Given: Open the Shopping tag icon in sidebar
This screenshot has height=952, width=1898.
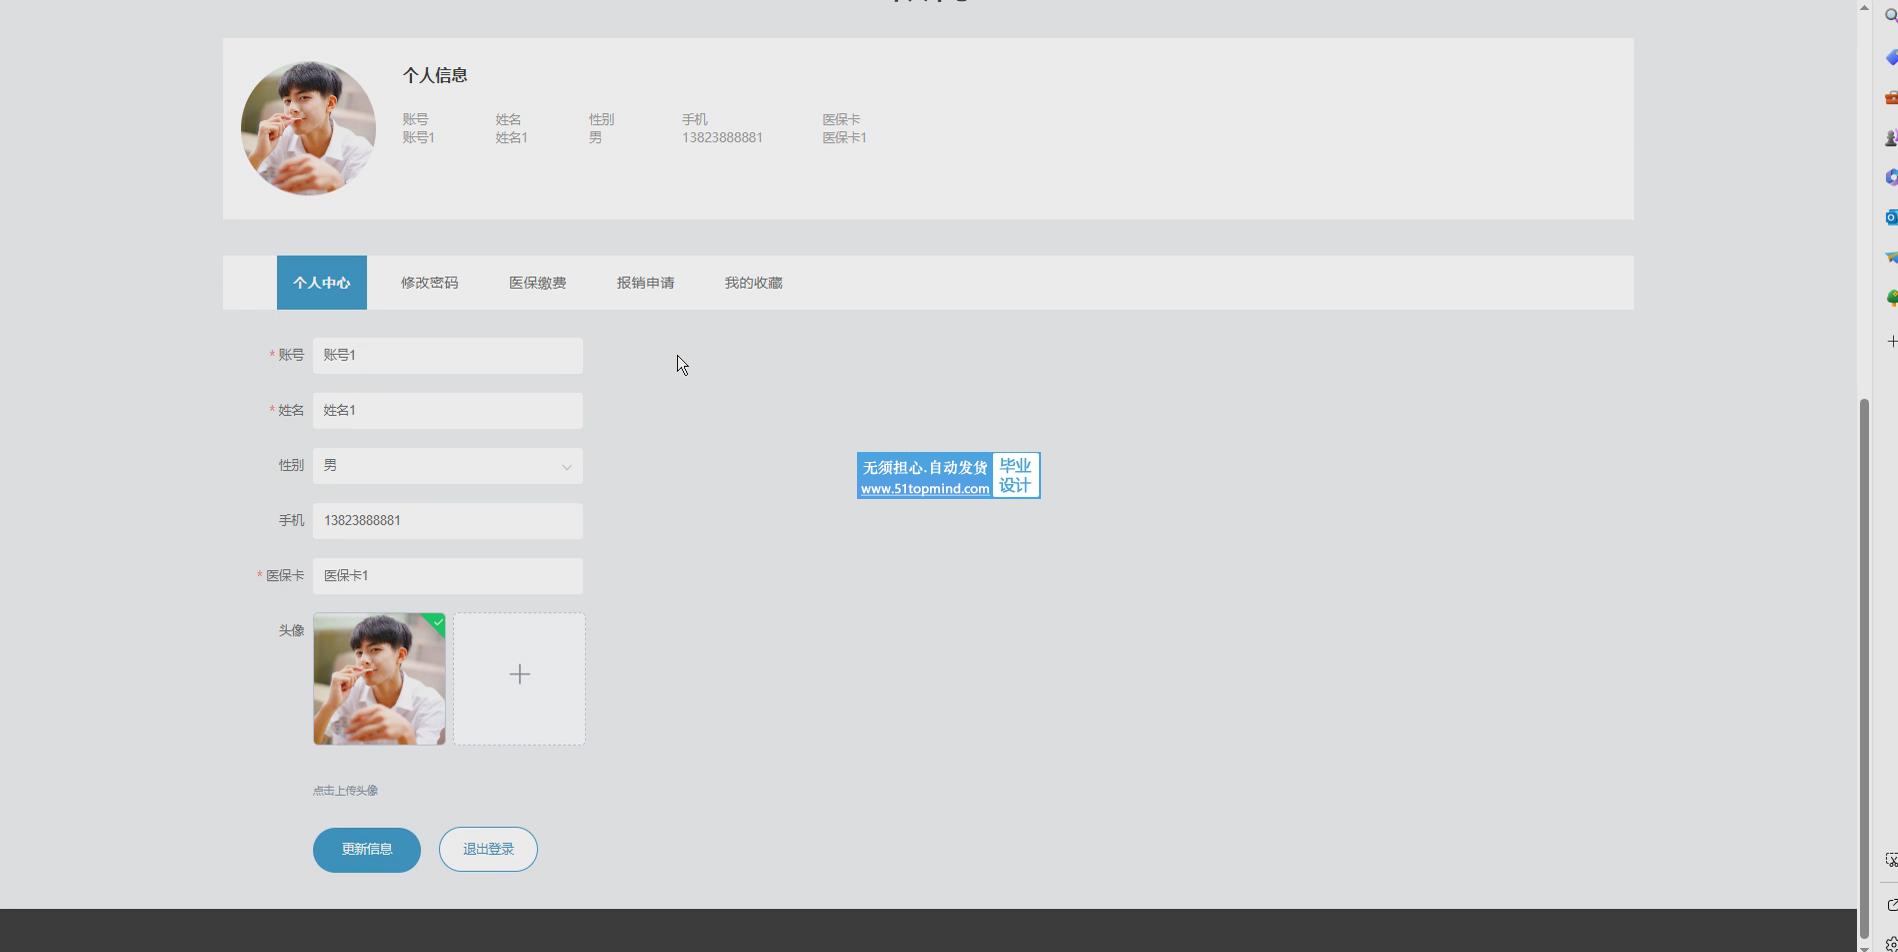Looking at the screenshot, I should (1891, 58).
